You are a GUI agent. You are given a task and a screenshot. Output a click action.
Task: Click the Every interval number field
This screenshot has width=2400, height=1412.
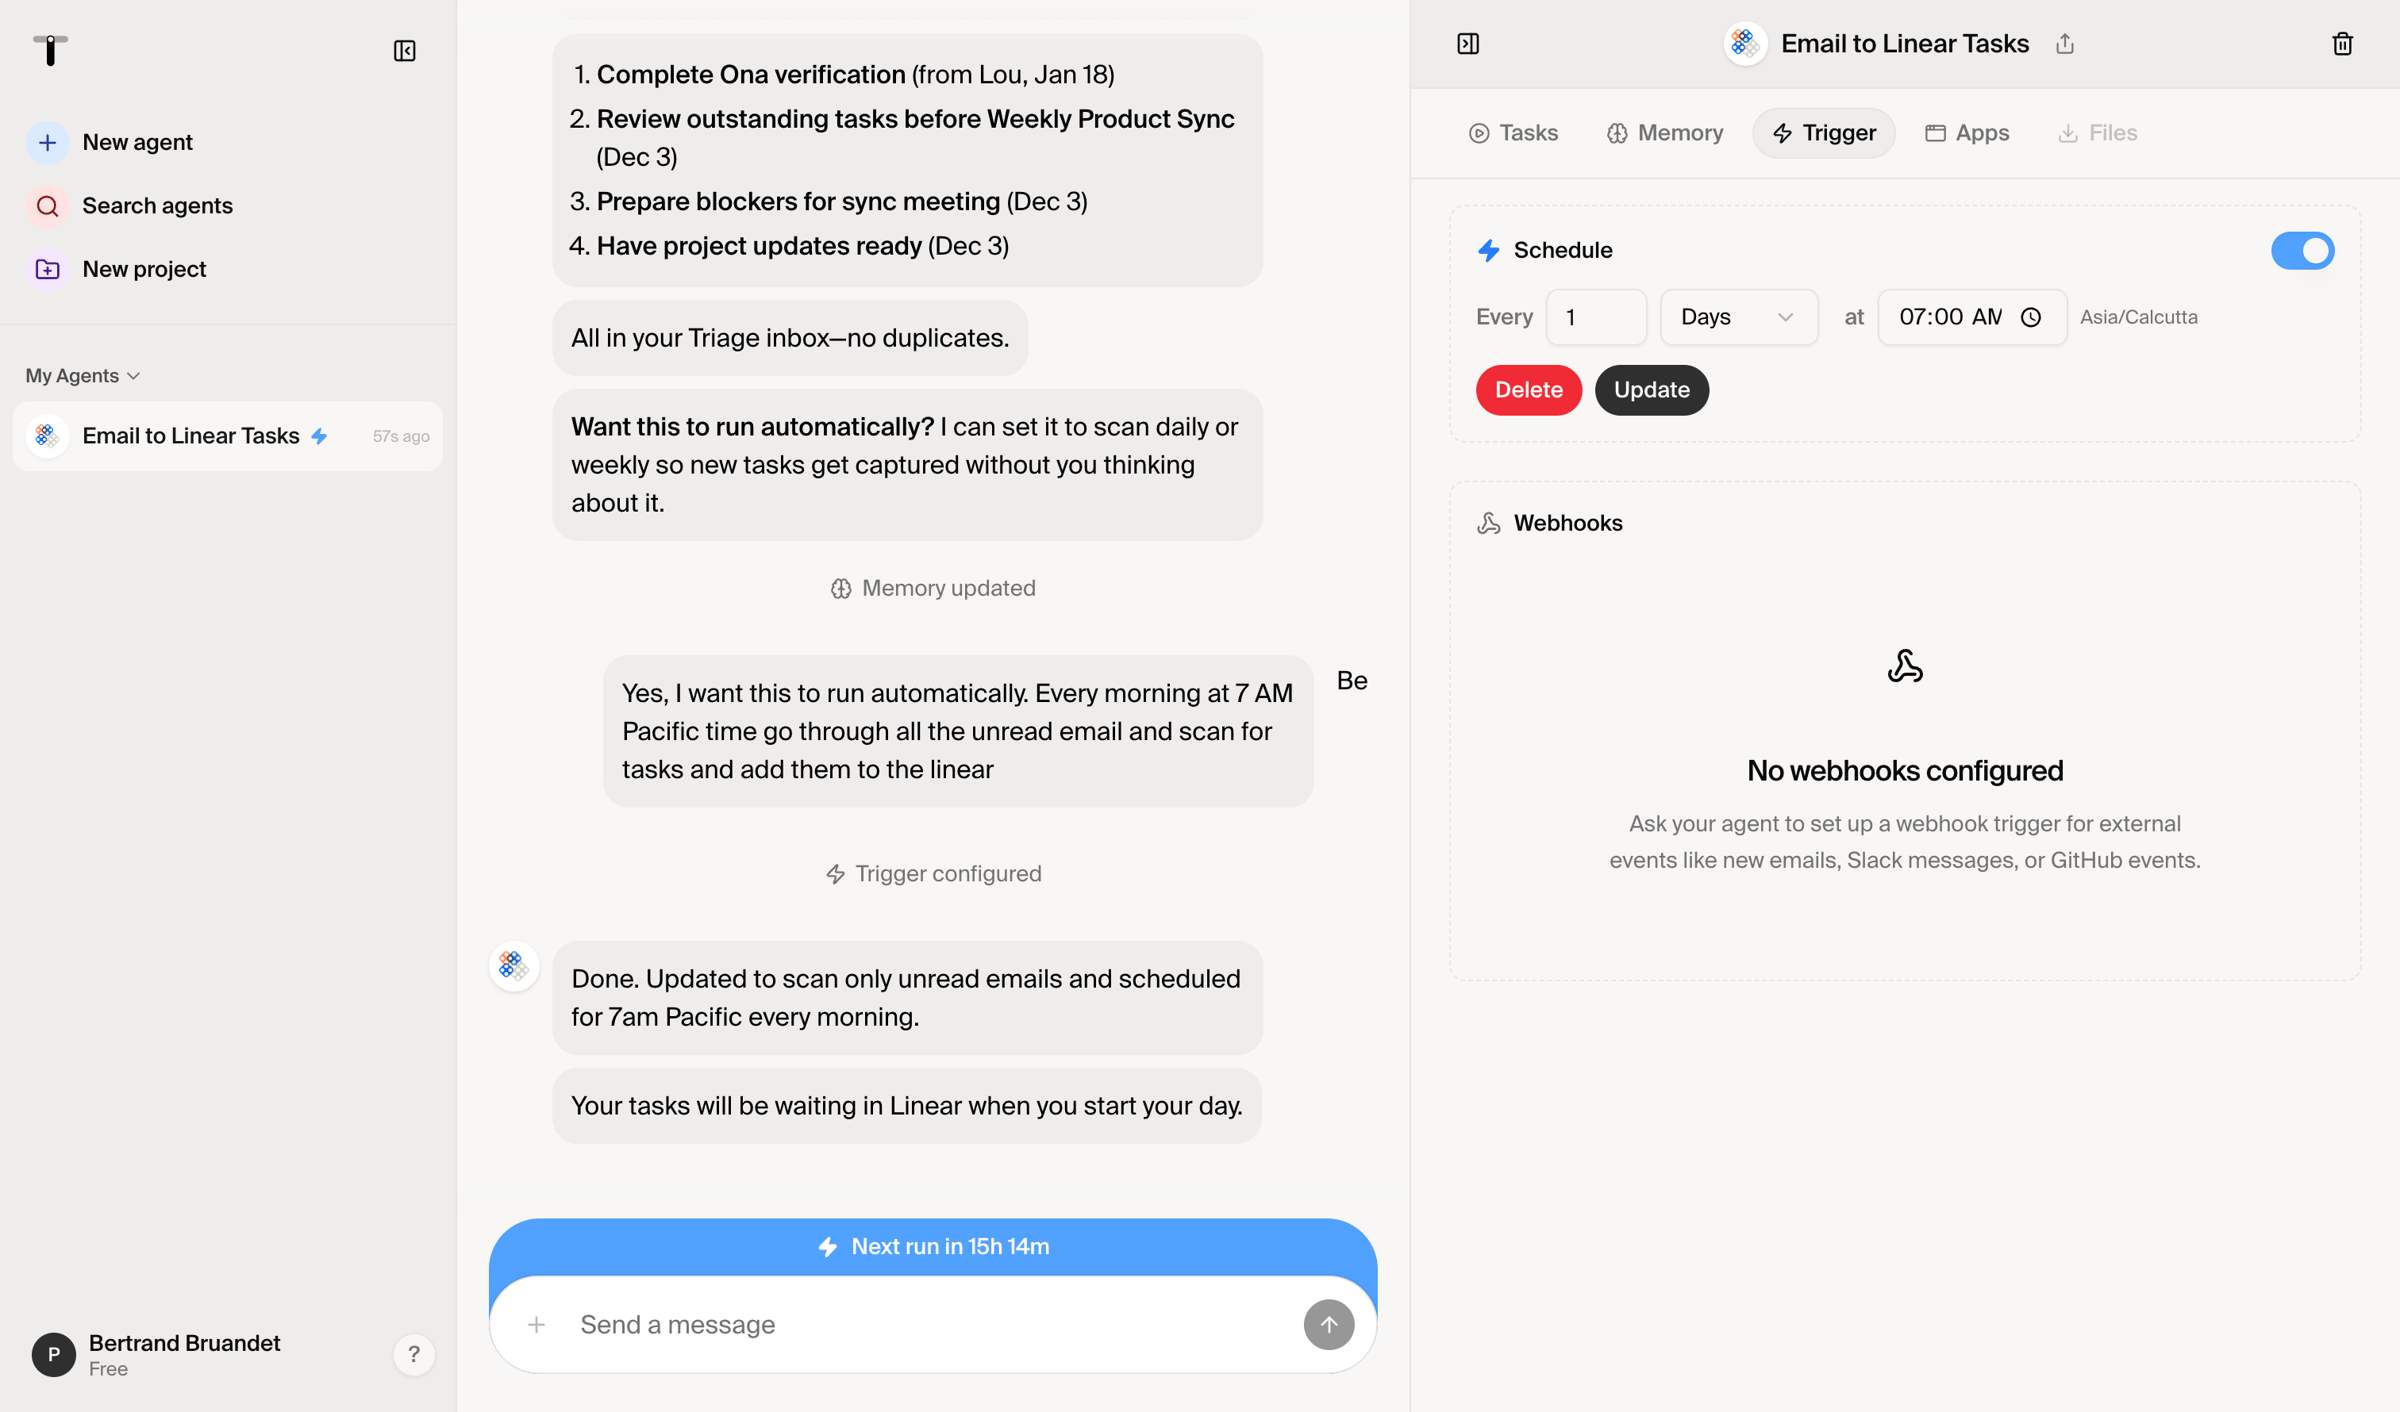[x=1595, y=317]
